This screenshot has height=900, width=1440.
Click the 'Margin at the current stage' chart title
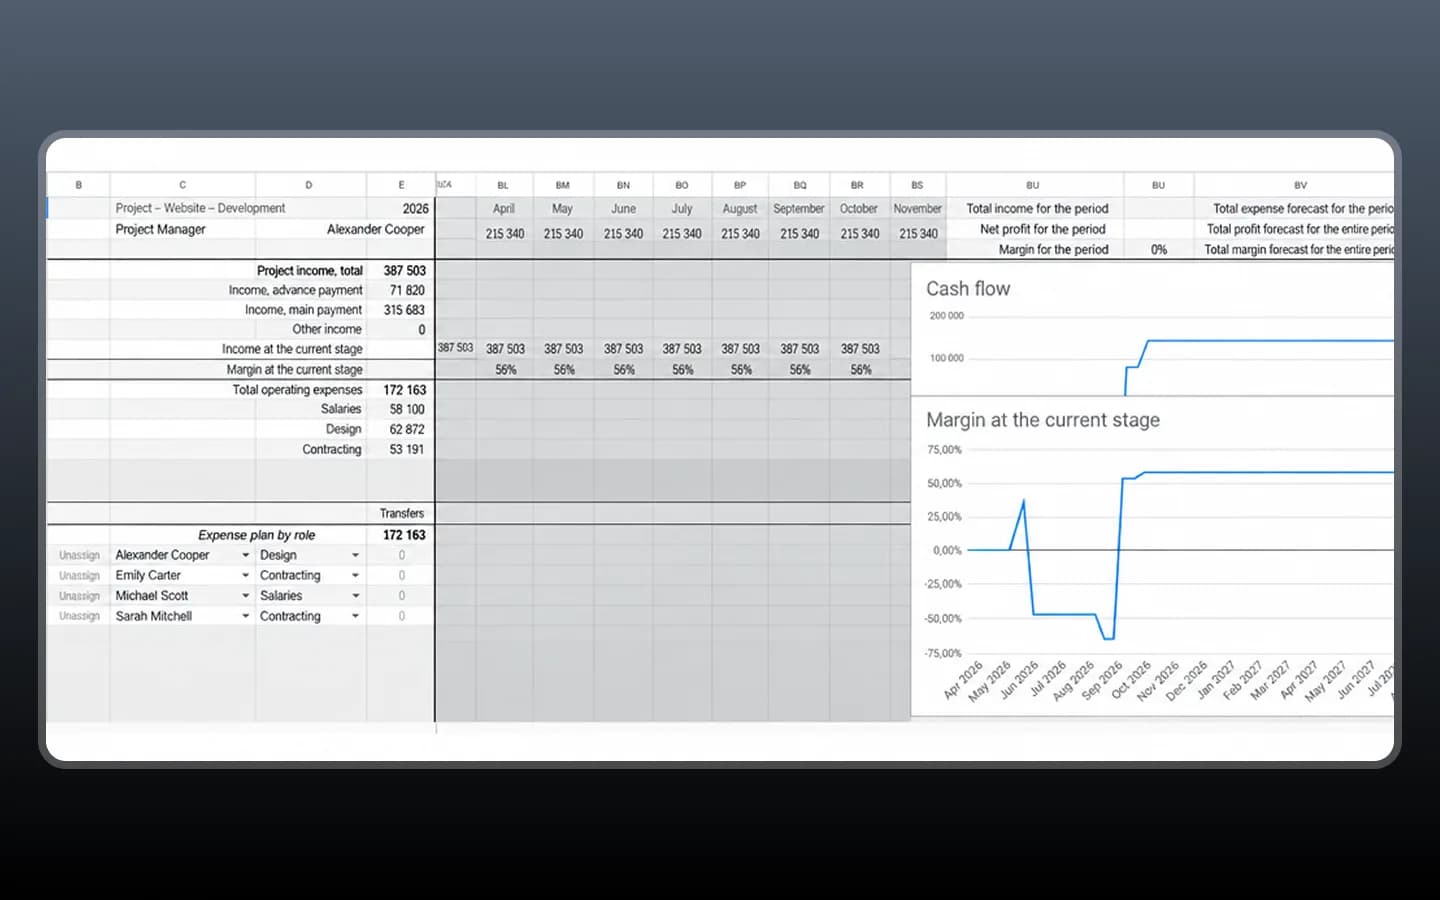(1043, 420)
